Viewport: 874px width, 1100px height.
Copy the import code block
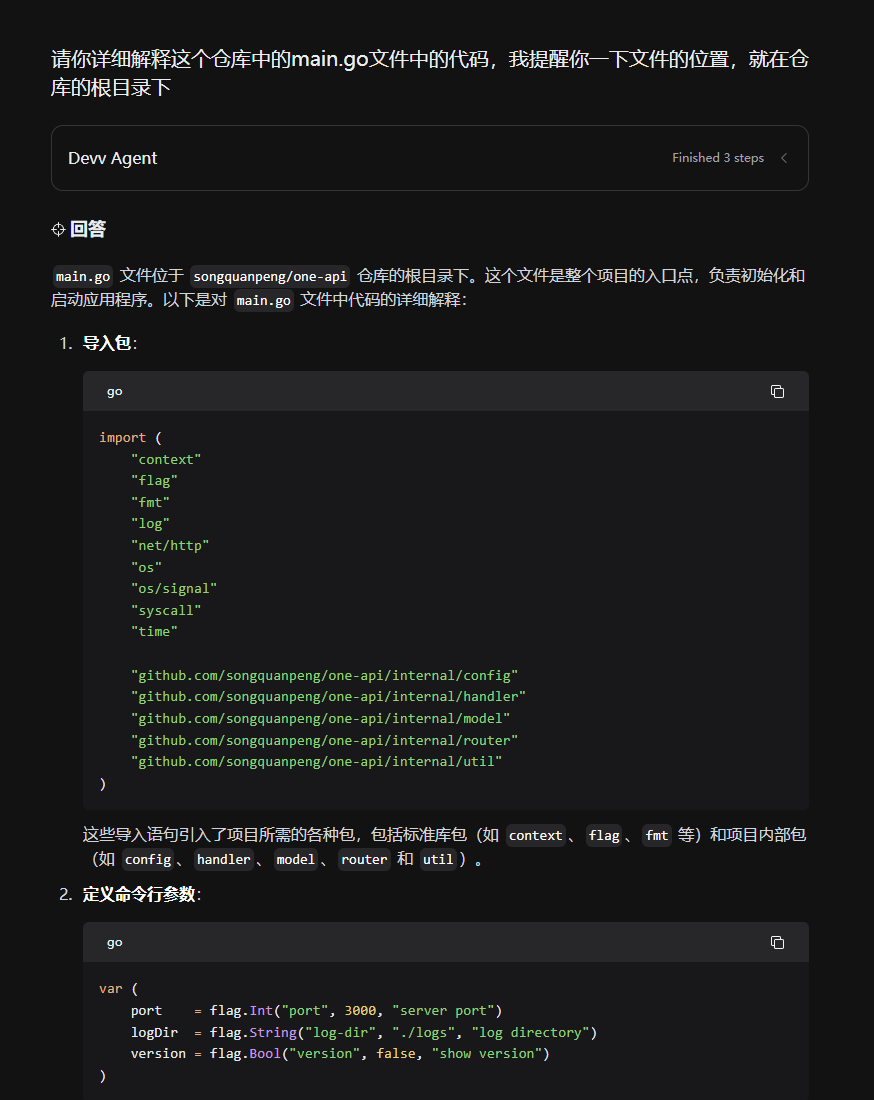pyautogui.click(x=777, y=391)
